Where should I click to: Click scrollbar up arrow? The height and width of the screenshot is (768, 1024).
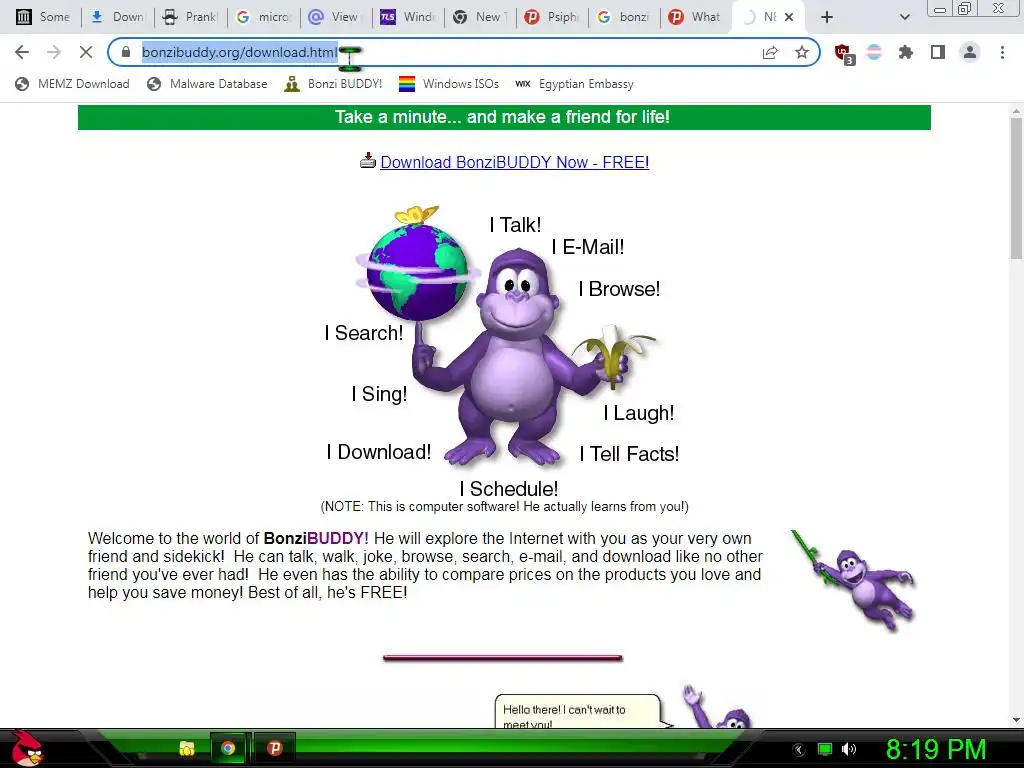click(1016, 111)
